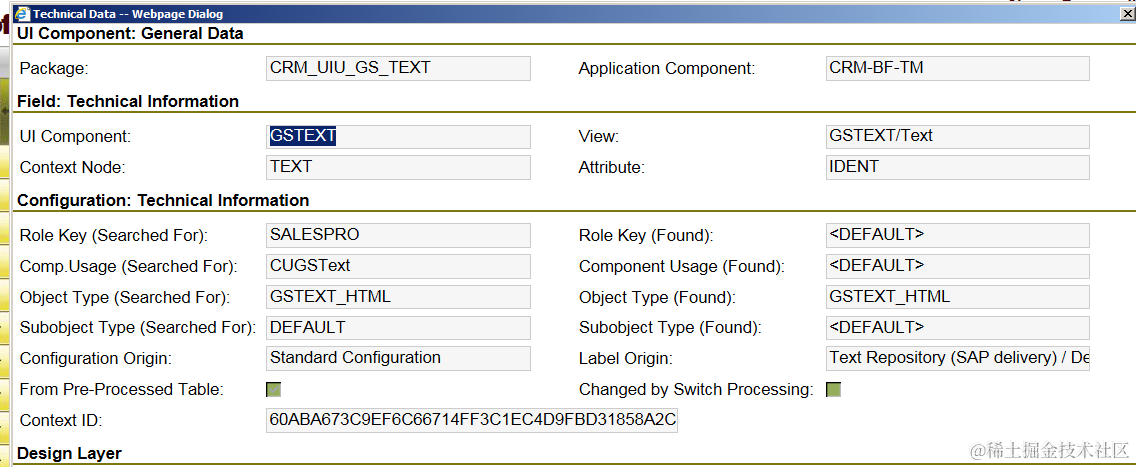Click the 'Label Origin:' label
Viewport: 1136px width, 467px height.
point(626,358)
